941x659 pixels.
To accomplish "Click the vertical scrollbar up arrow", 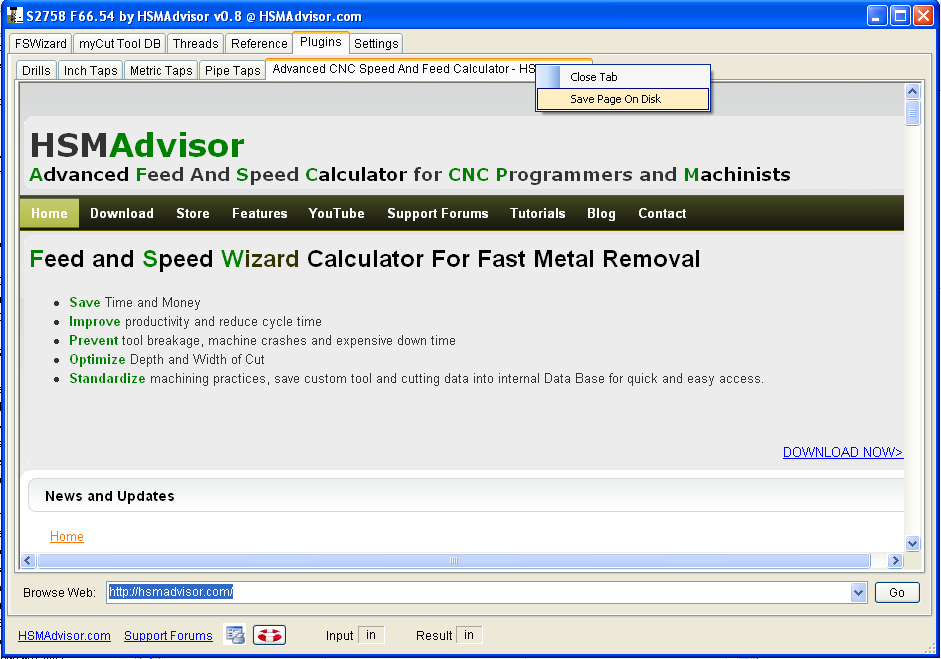I will 912,91.
